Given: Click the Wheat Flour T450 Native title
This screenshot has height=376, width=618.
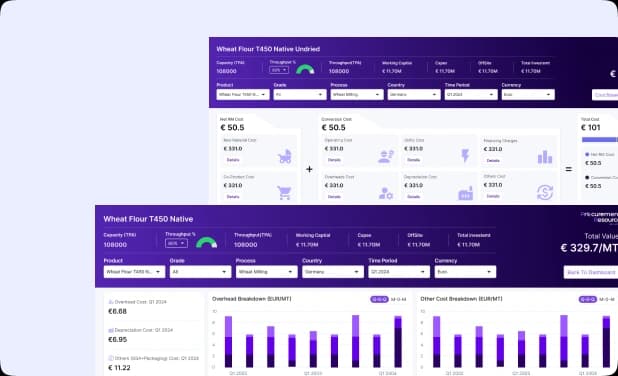Looking at the screenshot, I should 148,219.
